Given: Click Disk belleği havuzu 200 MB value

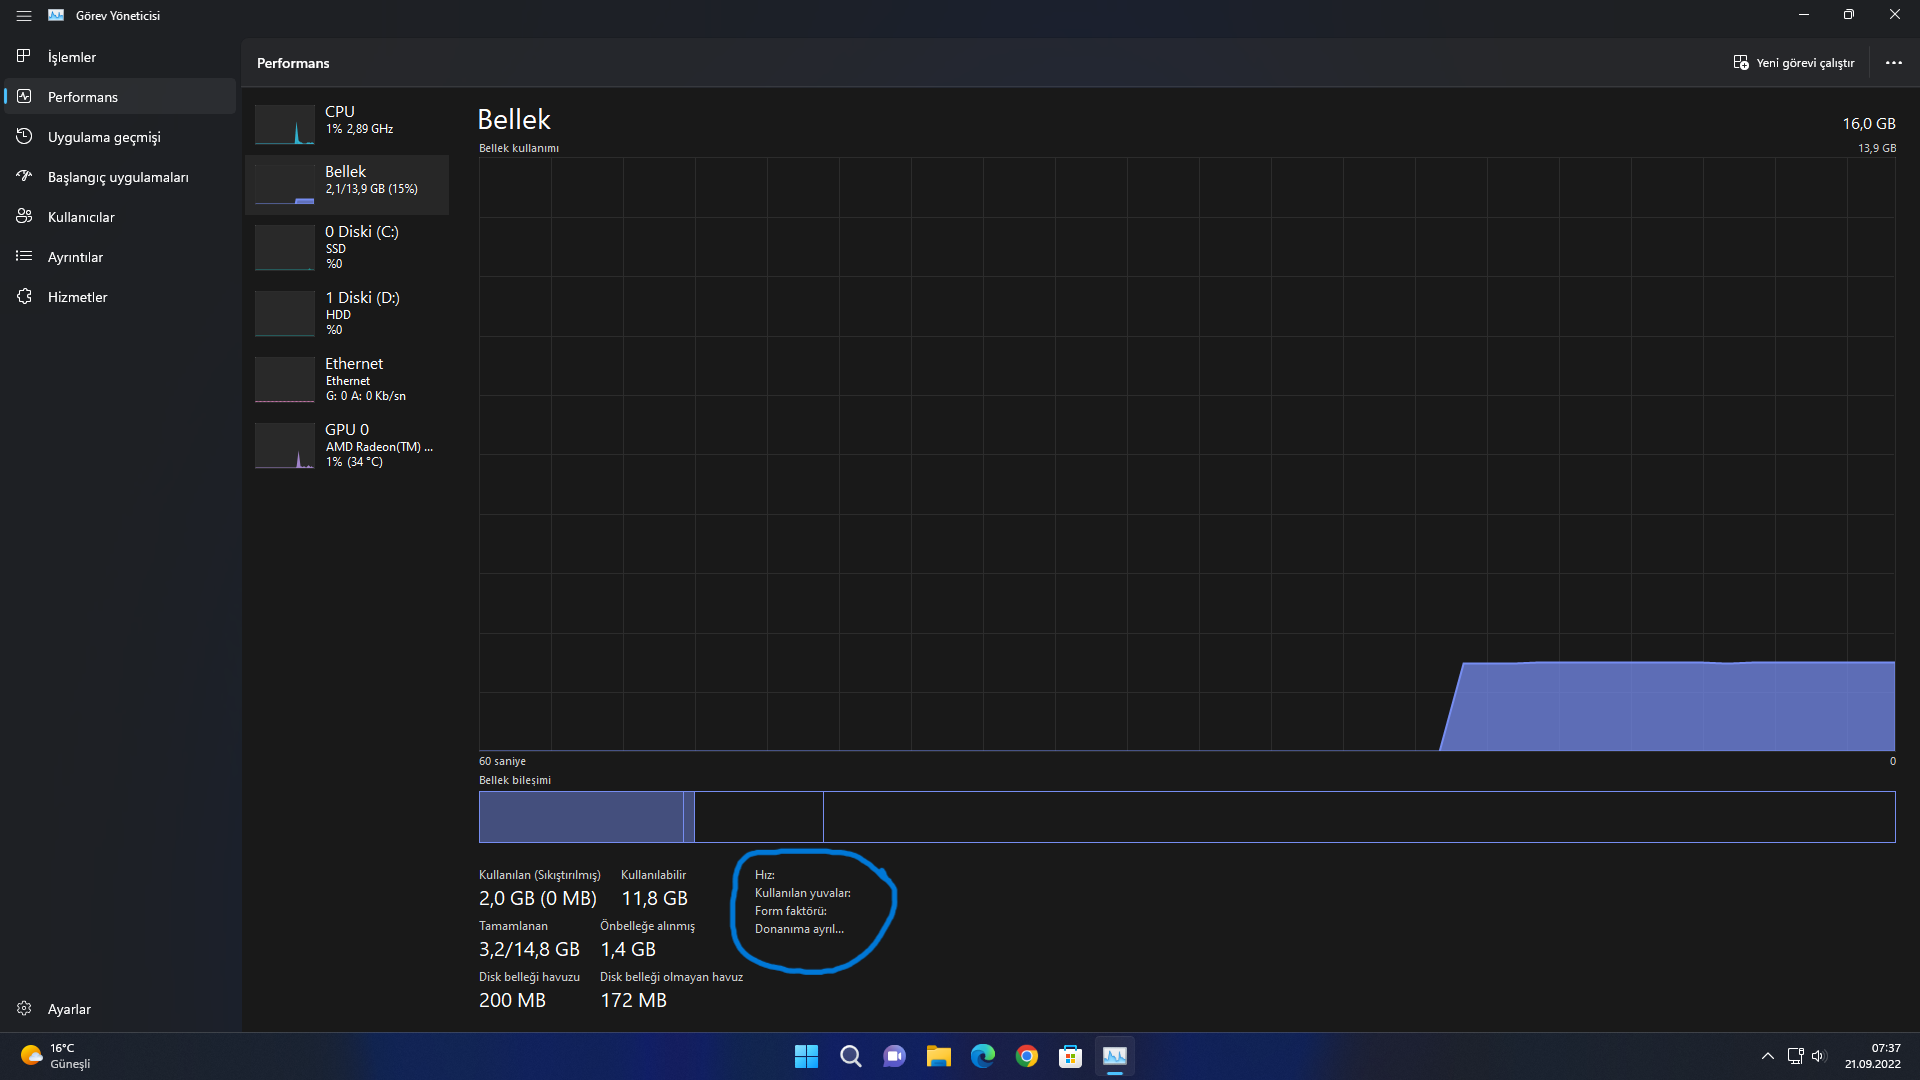Looking at the screenshot, I should pyautogui.click(x=512, y=1000).
